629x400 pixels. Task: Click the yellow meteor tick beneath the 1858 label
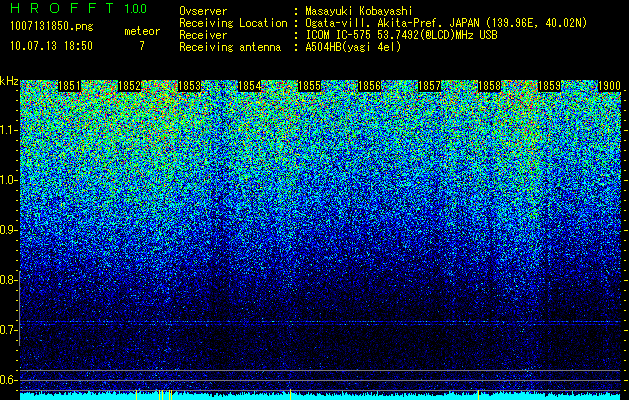[478, 394]
